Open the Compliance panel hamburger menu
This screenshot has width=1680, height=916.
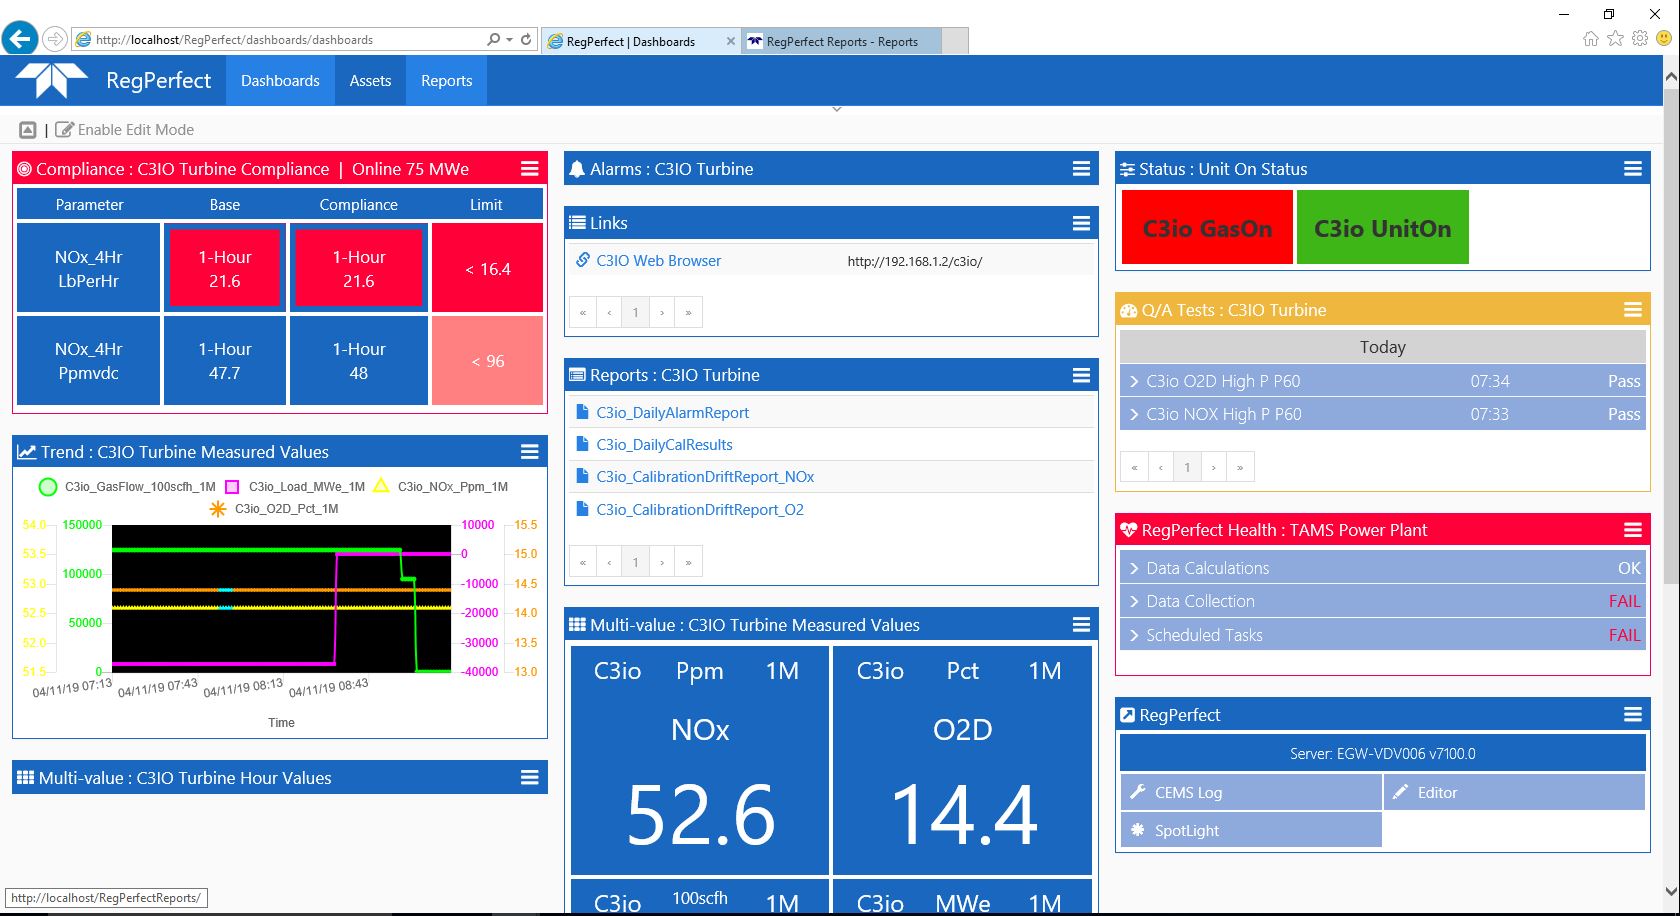(x=530, y=169)
